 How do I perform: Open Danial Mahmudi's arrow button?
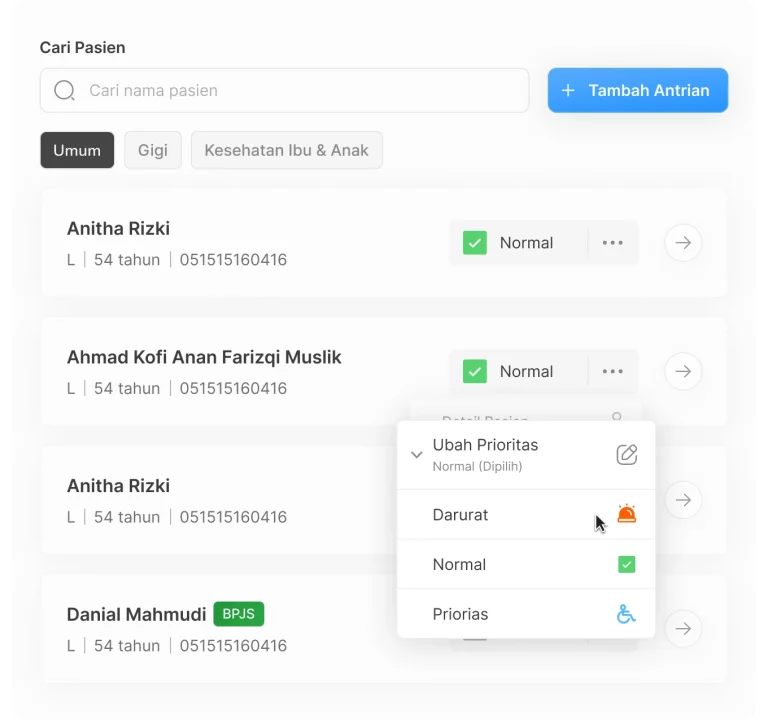tap(683, 629)
